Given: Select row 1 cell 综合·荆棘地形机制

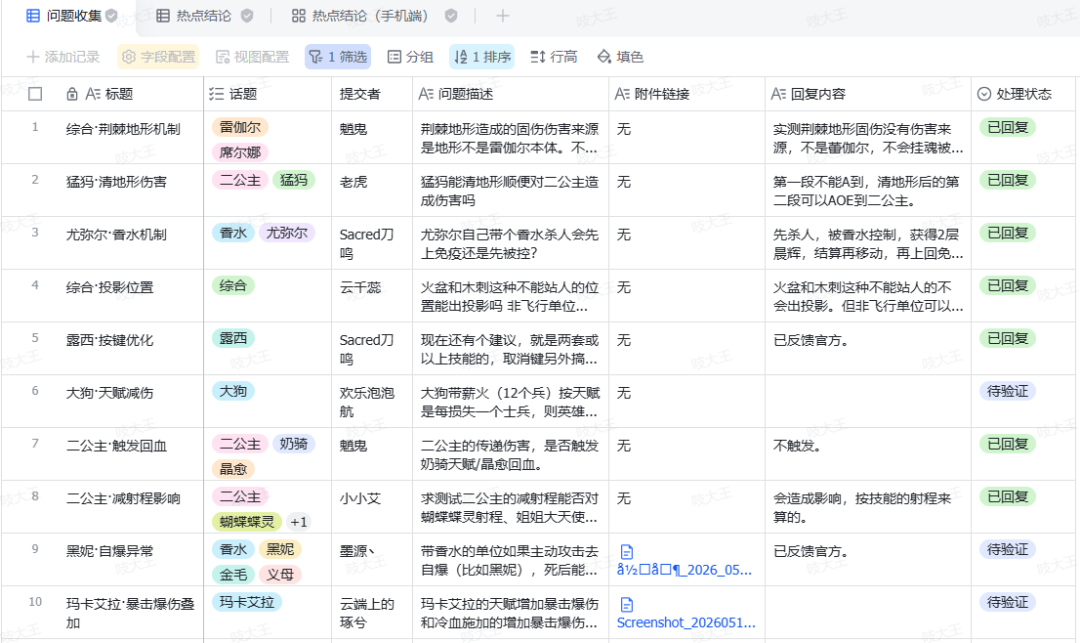Looking at the screenshot, I should point(131,137).
